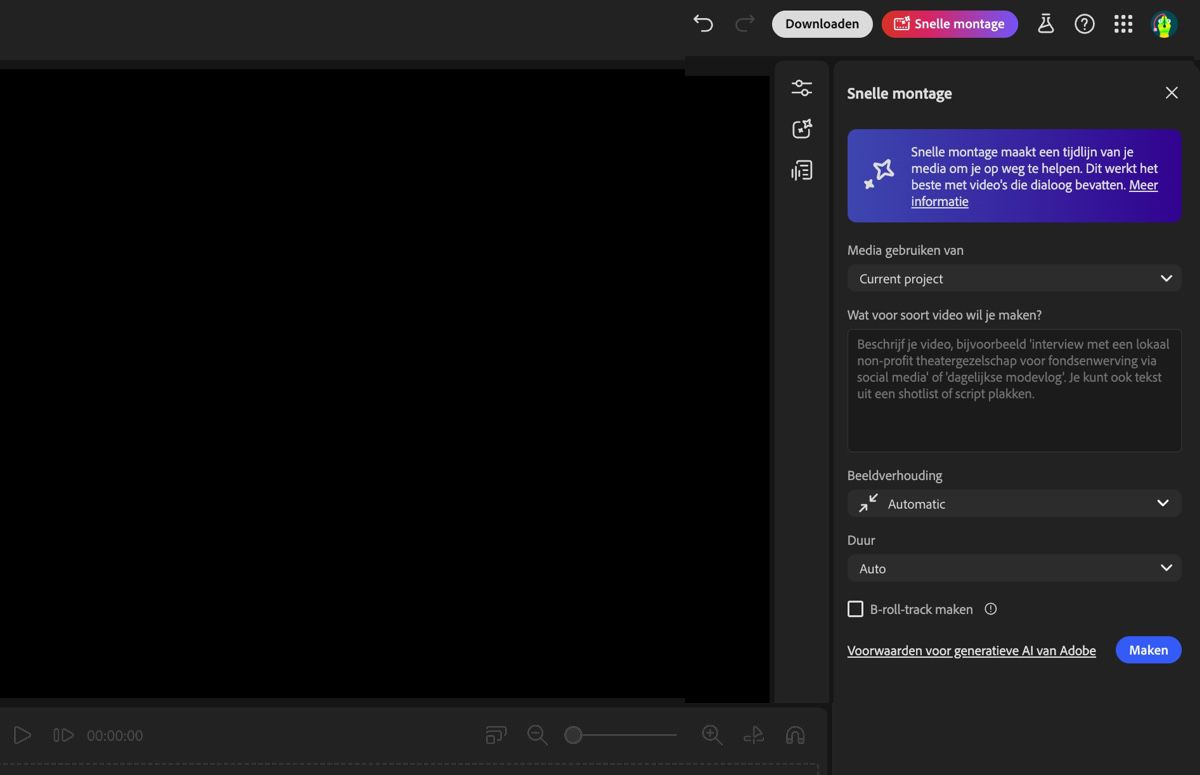1200x775 pixels.
Task: Open the properties panel in the sidebar
Action: tap(801, 87)
